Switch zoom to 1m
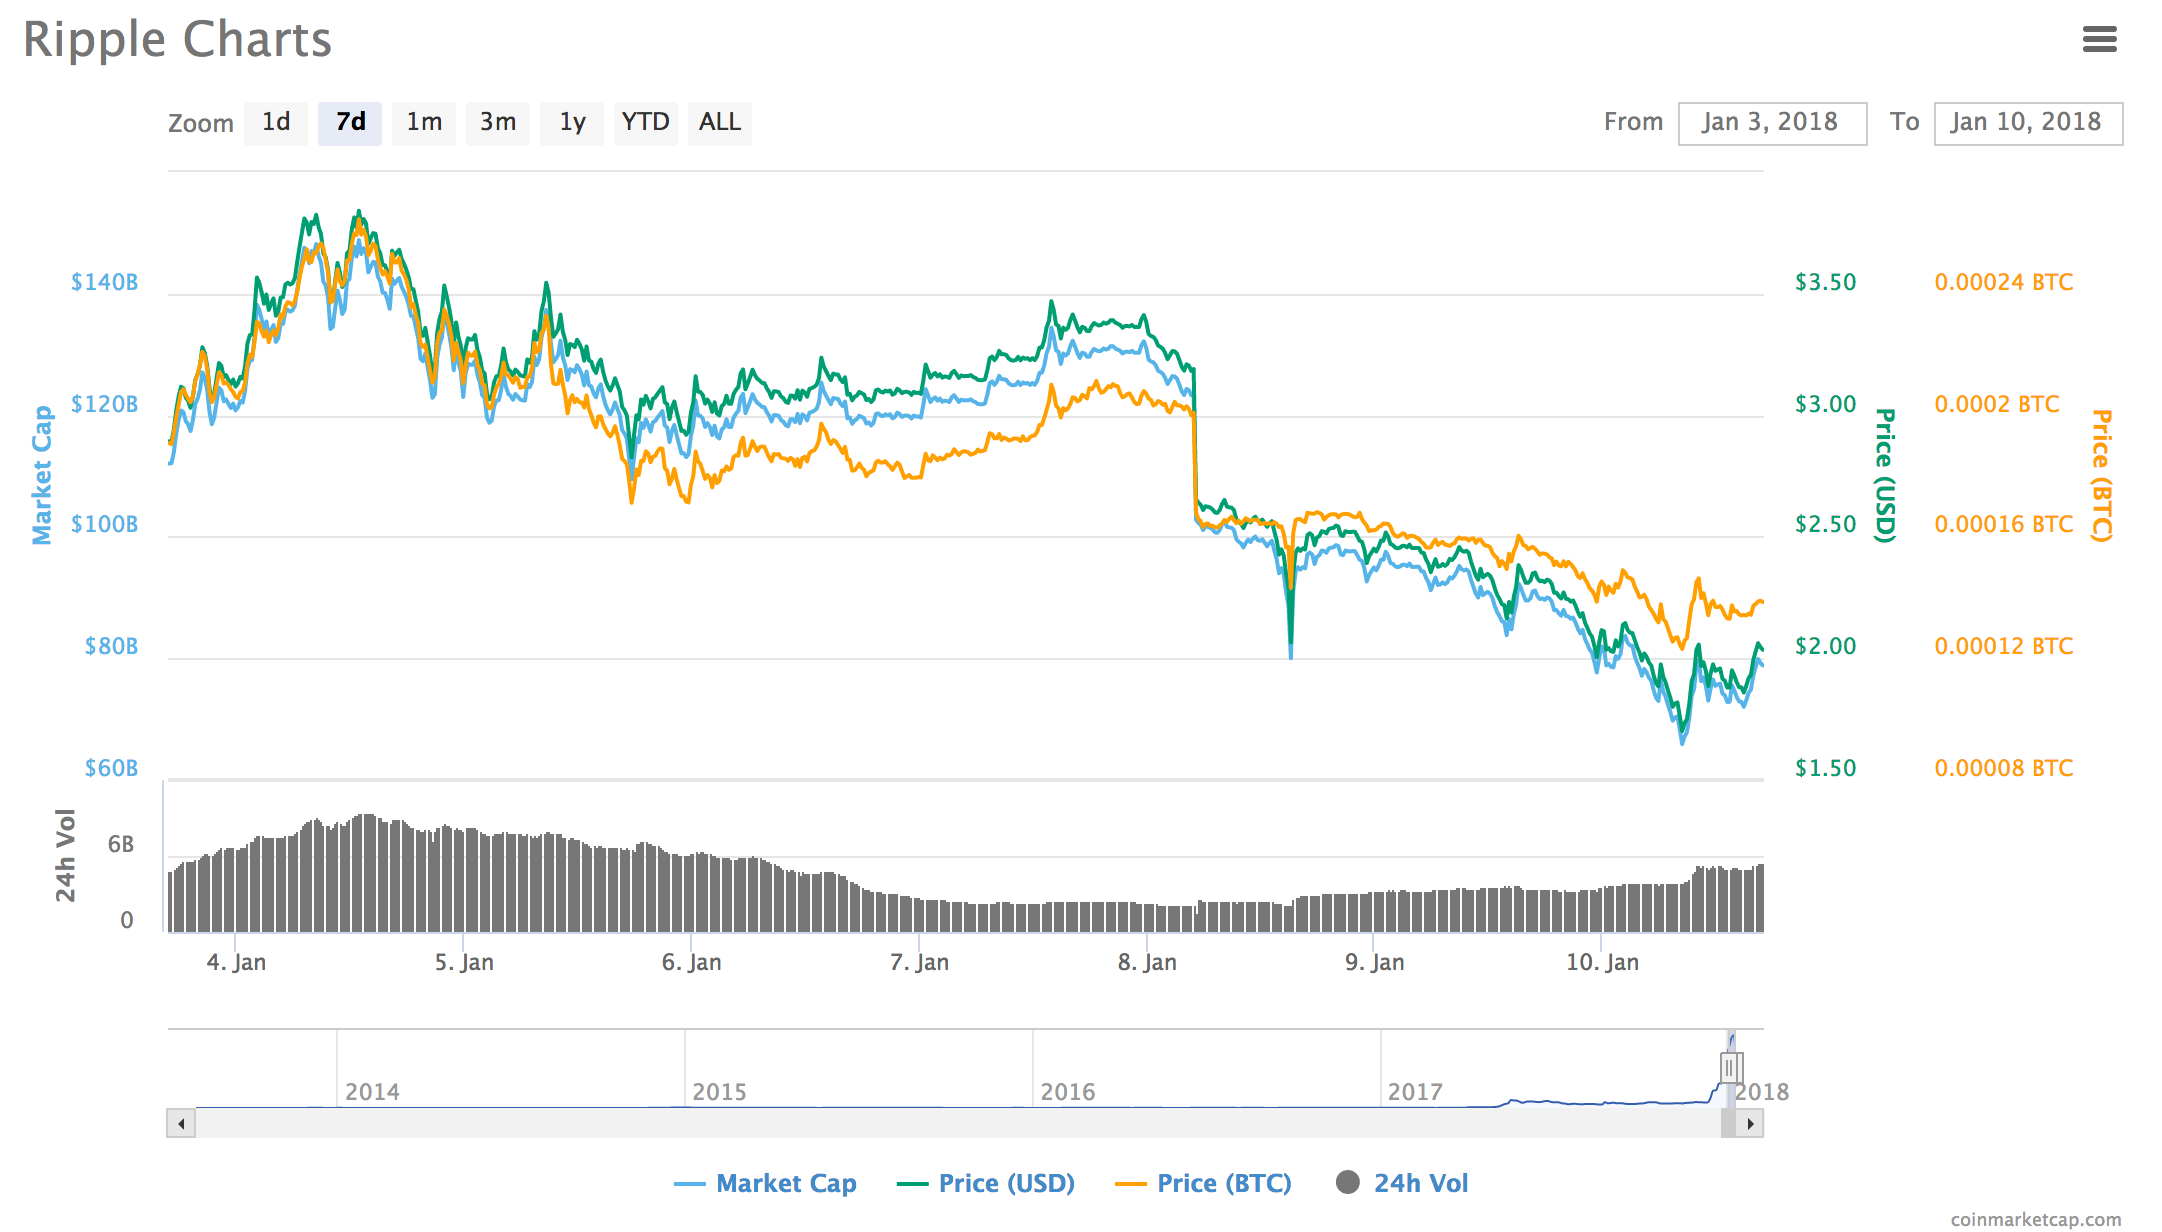This screenshot has height=1232, width=2162. pos(424,123)
